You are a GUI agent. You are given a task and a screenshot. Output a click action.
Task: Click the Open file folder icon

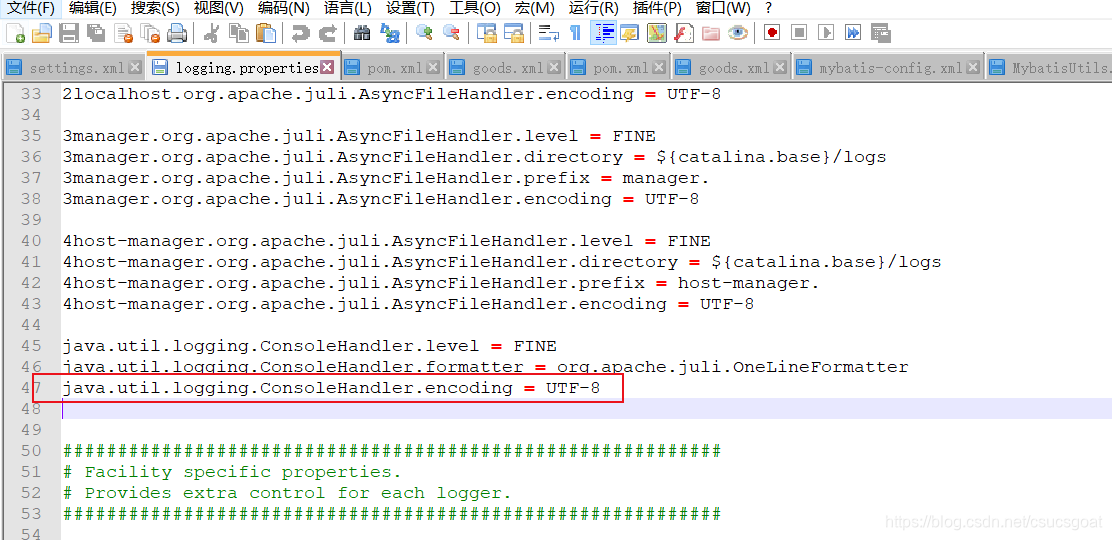(42, 33)
